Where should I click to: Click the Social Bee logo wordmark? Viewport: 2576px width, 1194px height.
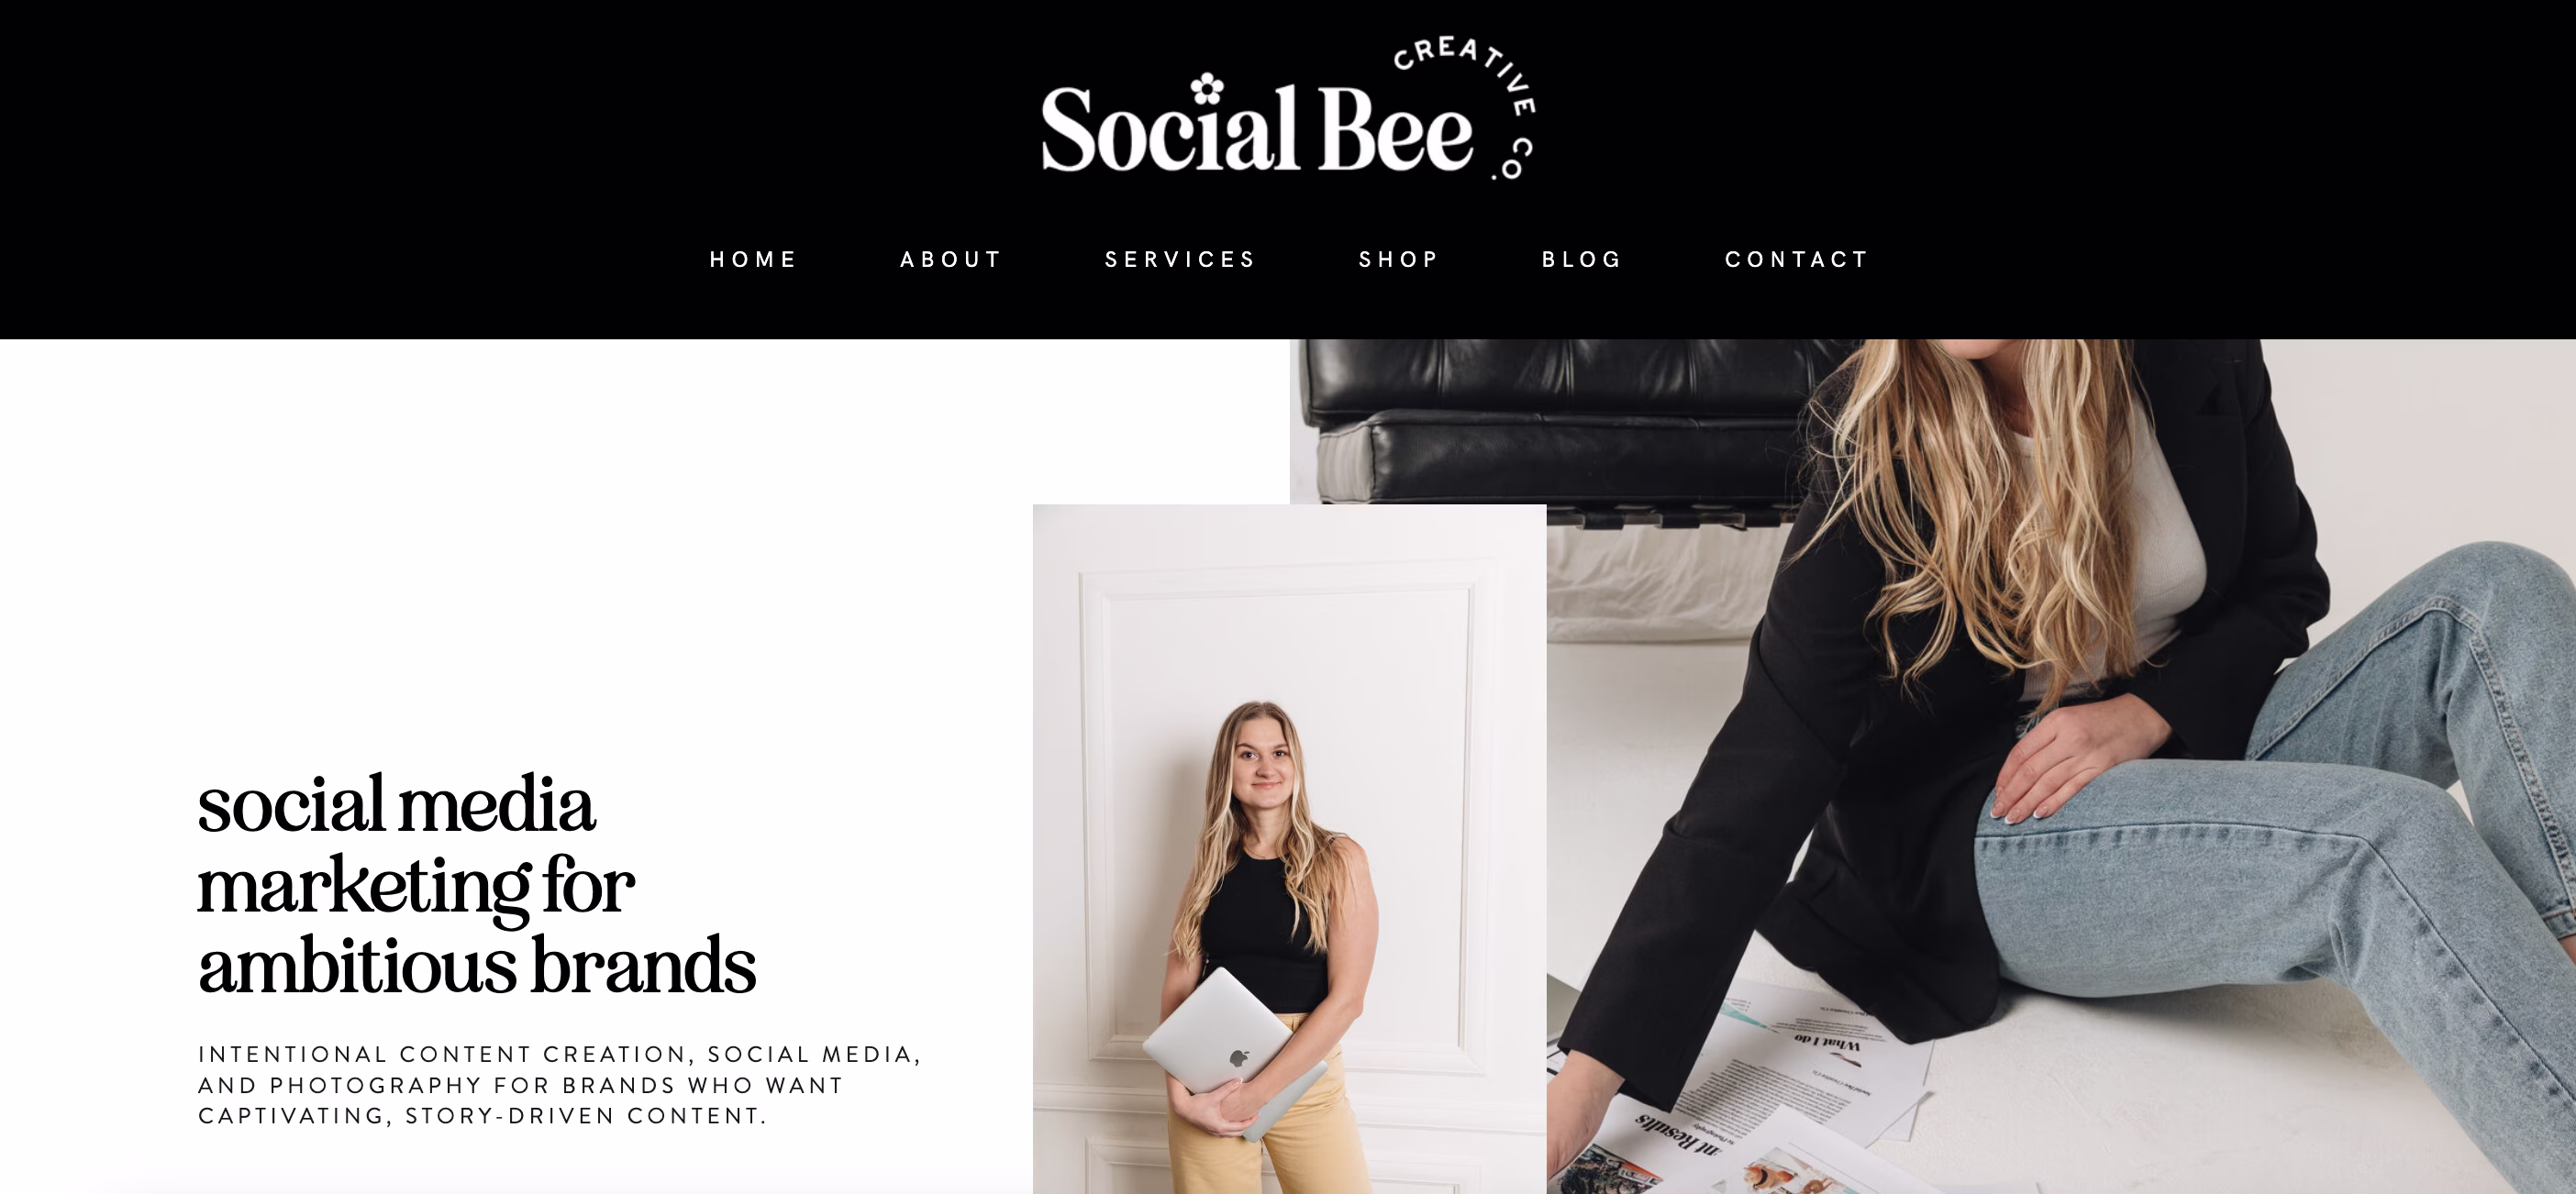pos(1257,128)
